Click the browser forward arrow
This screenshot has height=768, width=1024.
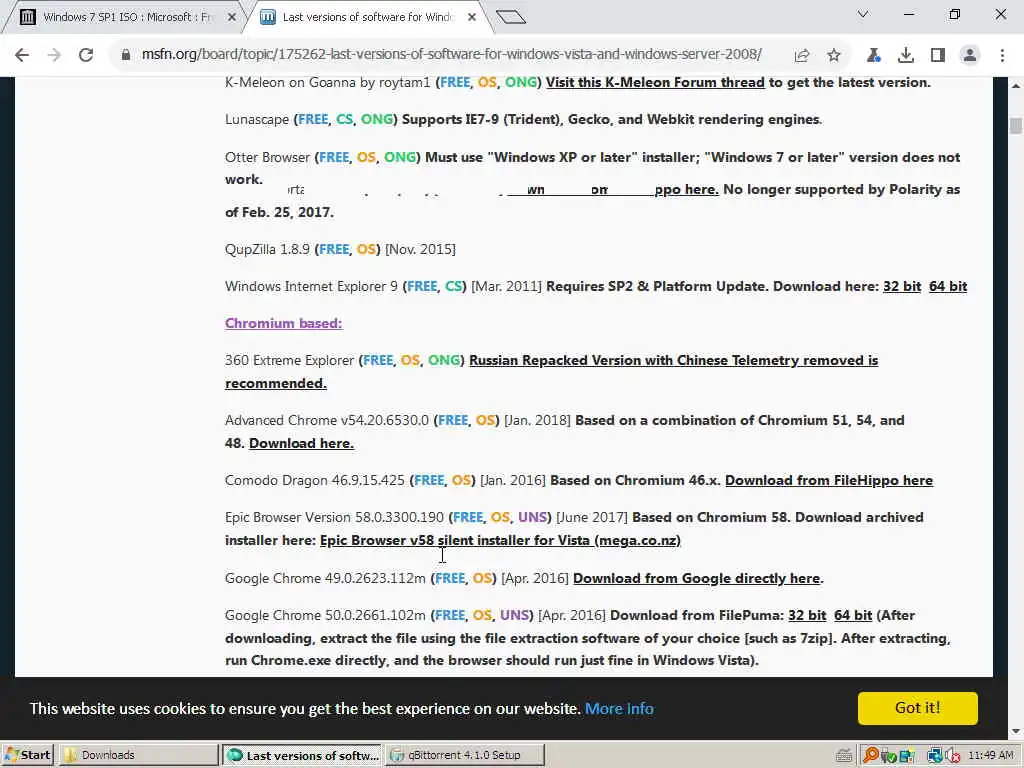click(x=54, y=55)
